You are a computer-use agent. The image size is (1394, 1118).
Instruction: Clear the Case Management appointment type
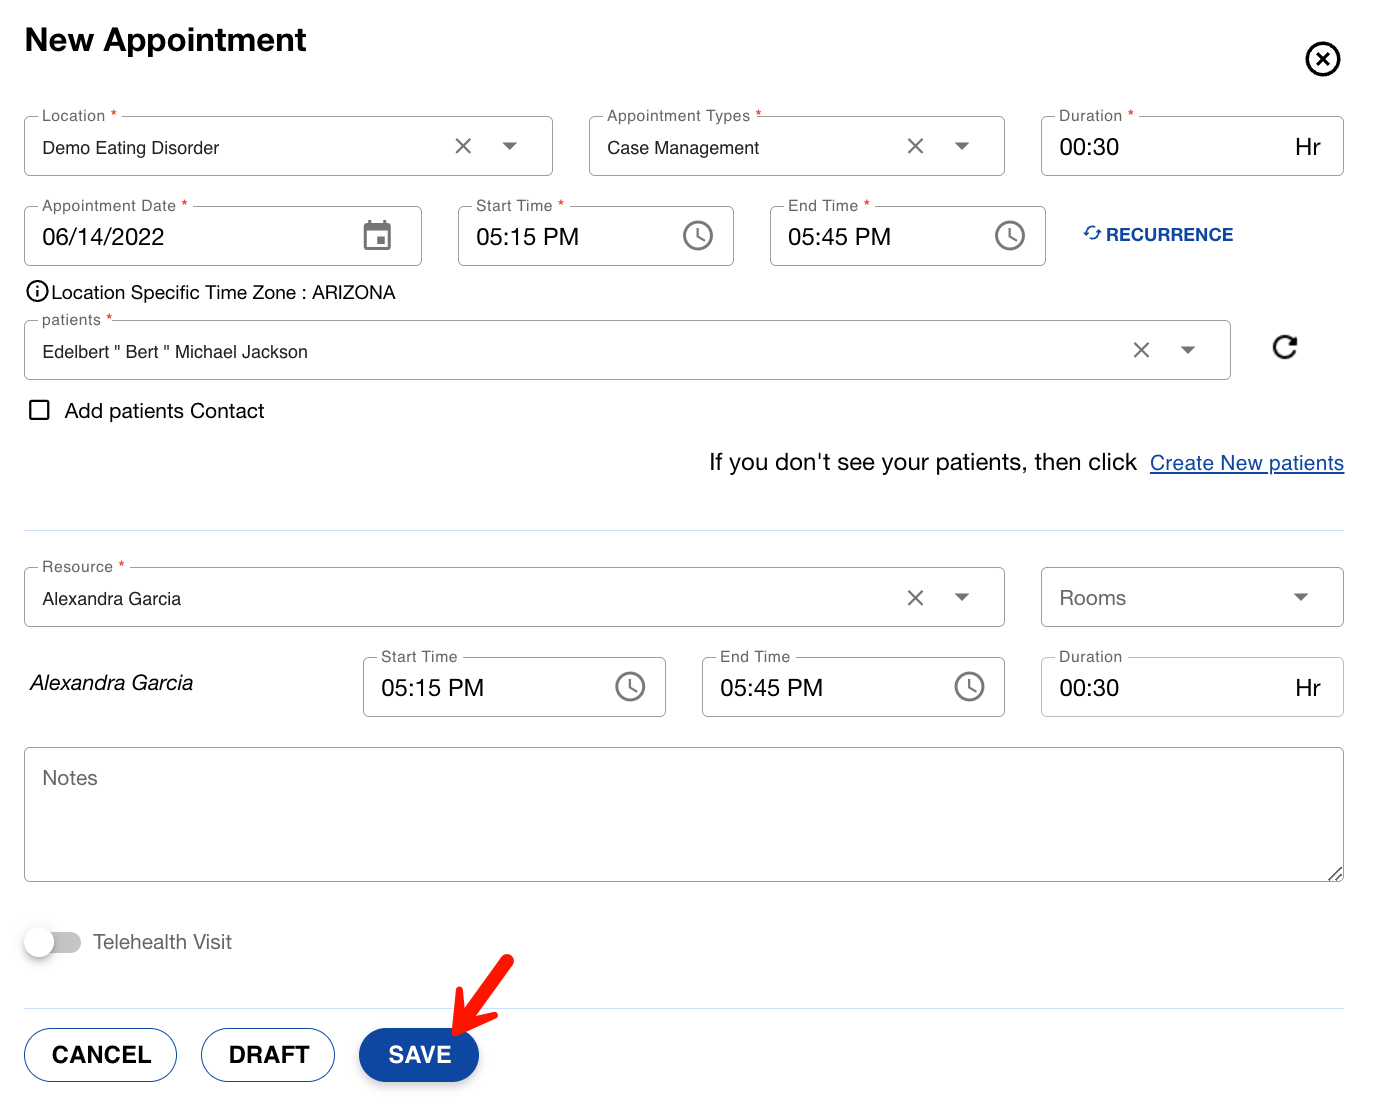coord(915,146)
